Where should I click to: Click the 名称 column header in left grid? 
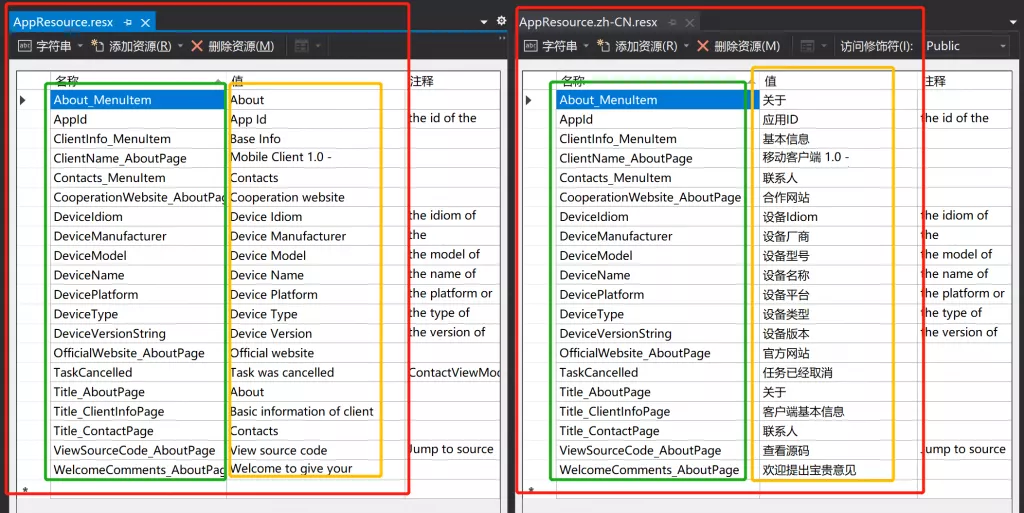pos(66,81)
